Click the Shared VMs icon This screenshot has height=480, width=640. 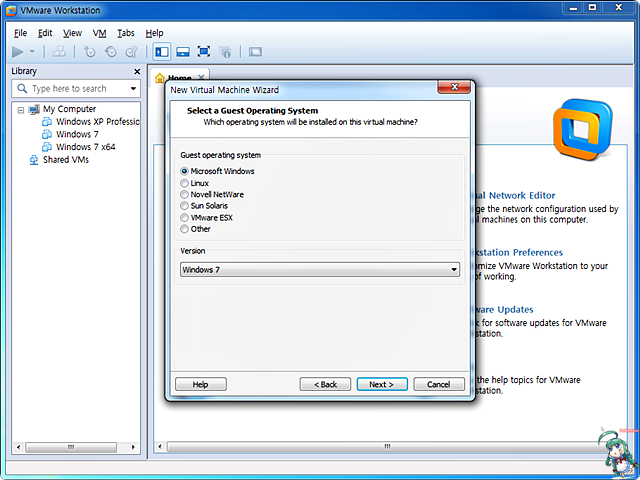coord(34,160)
